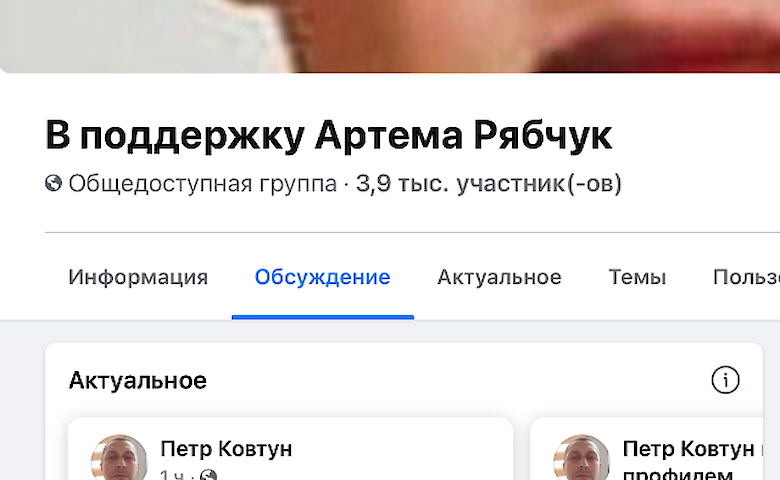Click the globe privacy icon after 1 ч.

click(208, 475)
